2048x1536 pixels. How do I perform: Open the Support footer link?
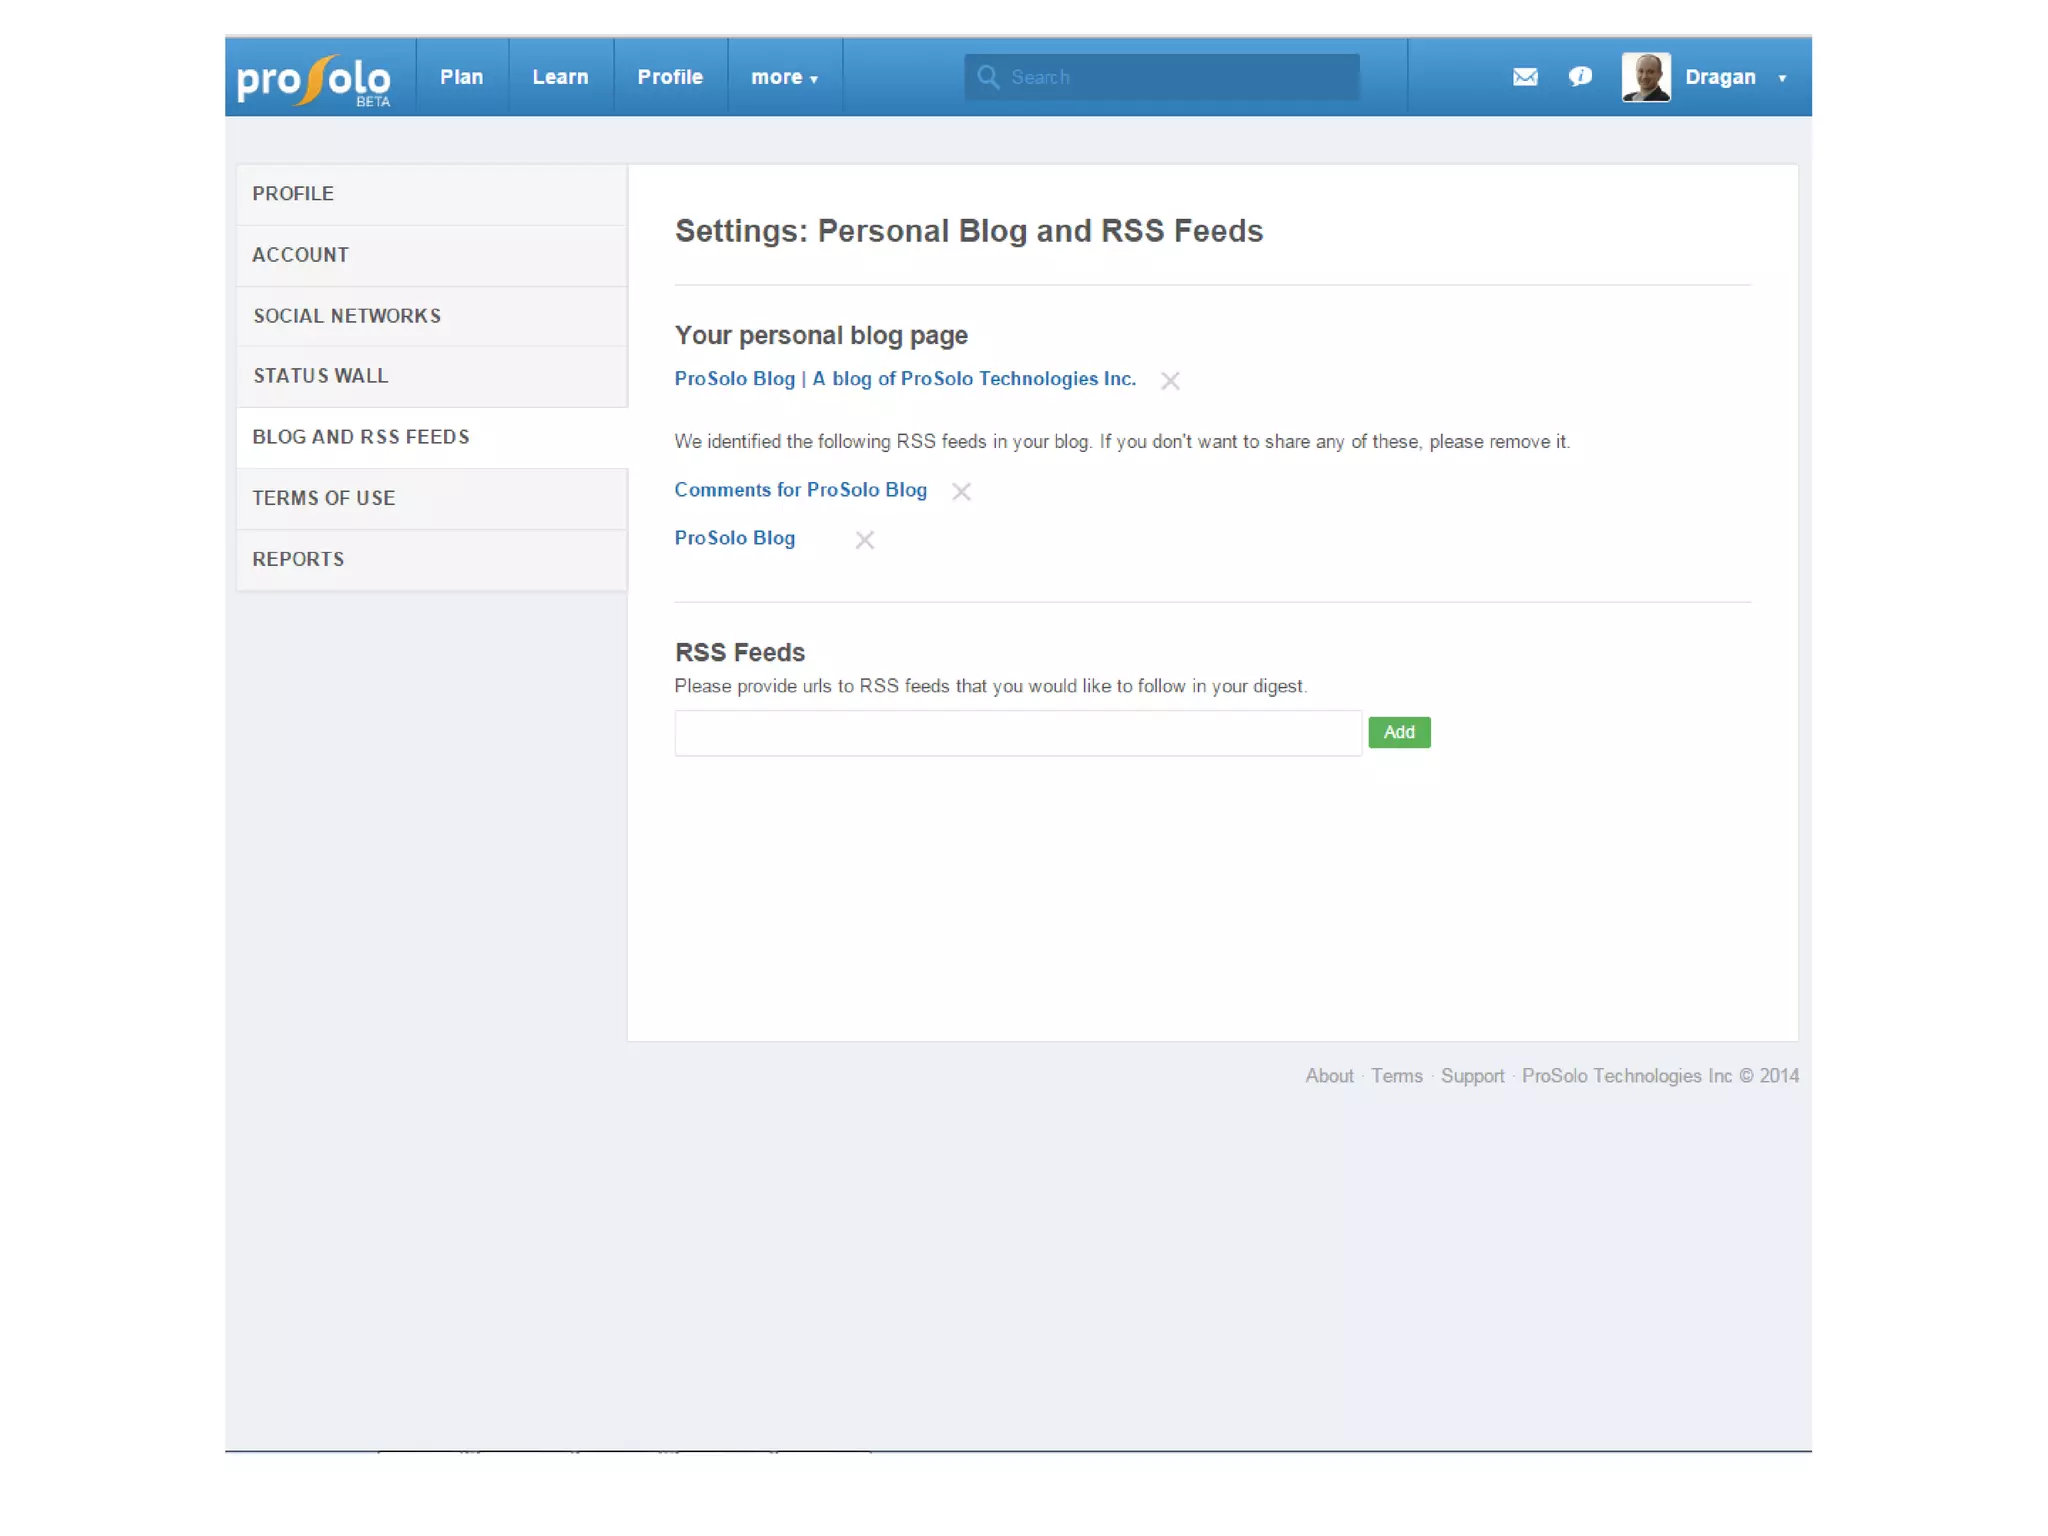click(x=1472, y=1076)
